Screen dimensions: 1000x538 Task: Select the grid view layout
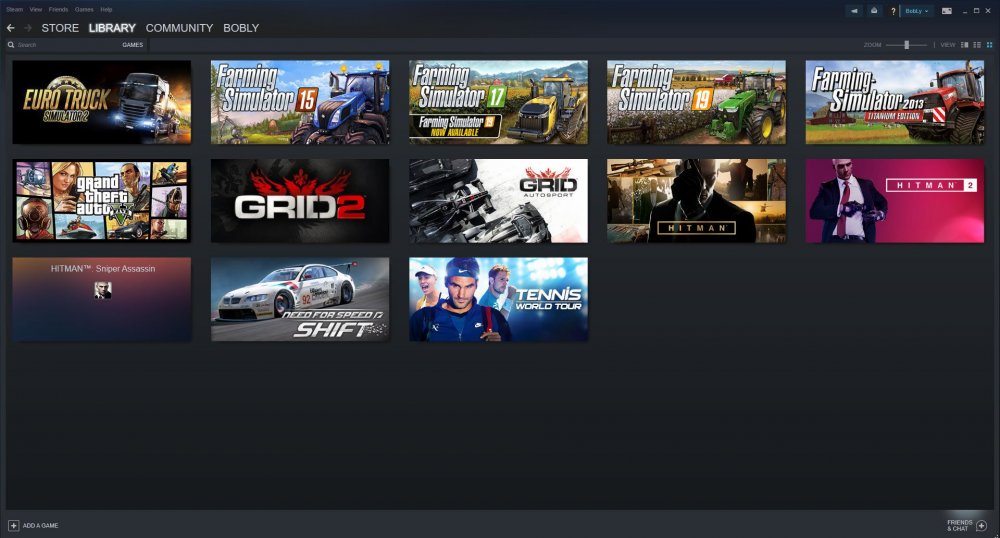(x=990, y=45)
